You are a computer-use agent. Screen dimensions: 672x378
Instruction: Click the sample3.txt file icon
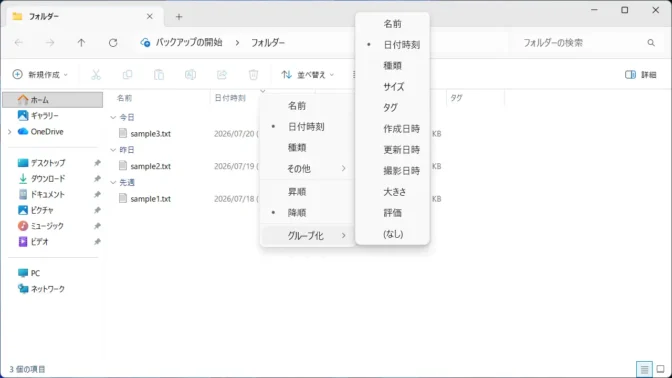[x=123, y=133]
